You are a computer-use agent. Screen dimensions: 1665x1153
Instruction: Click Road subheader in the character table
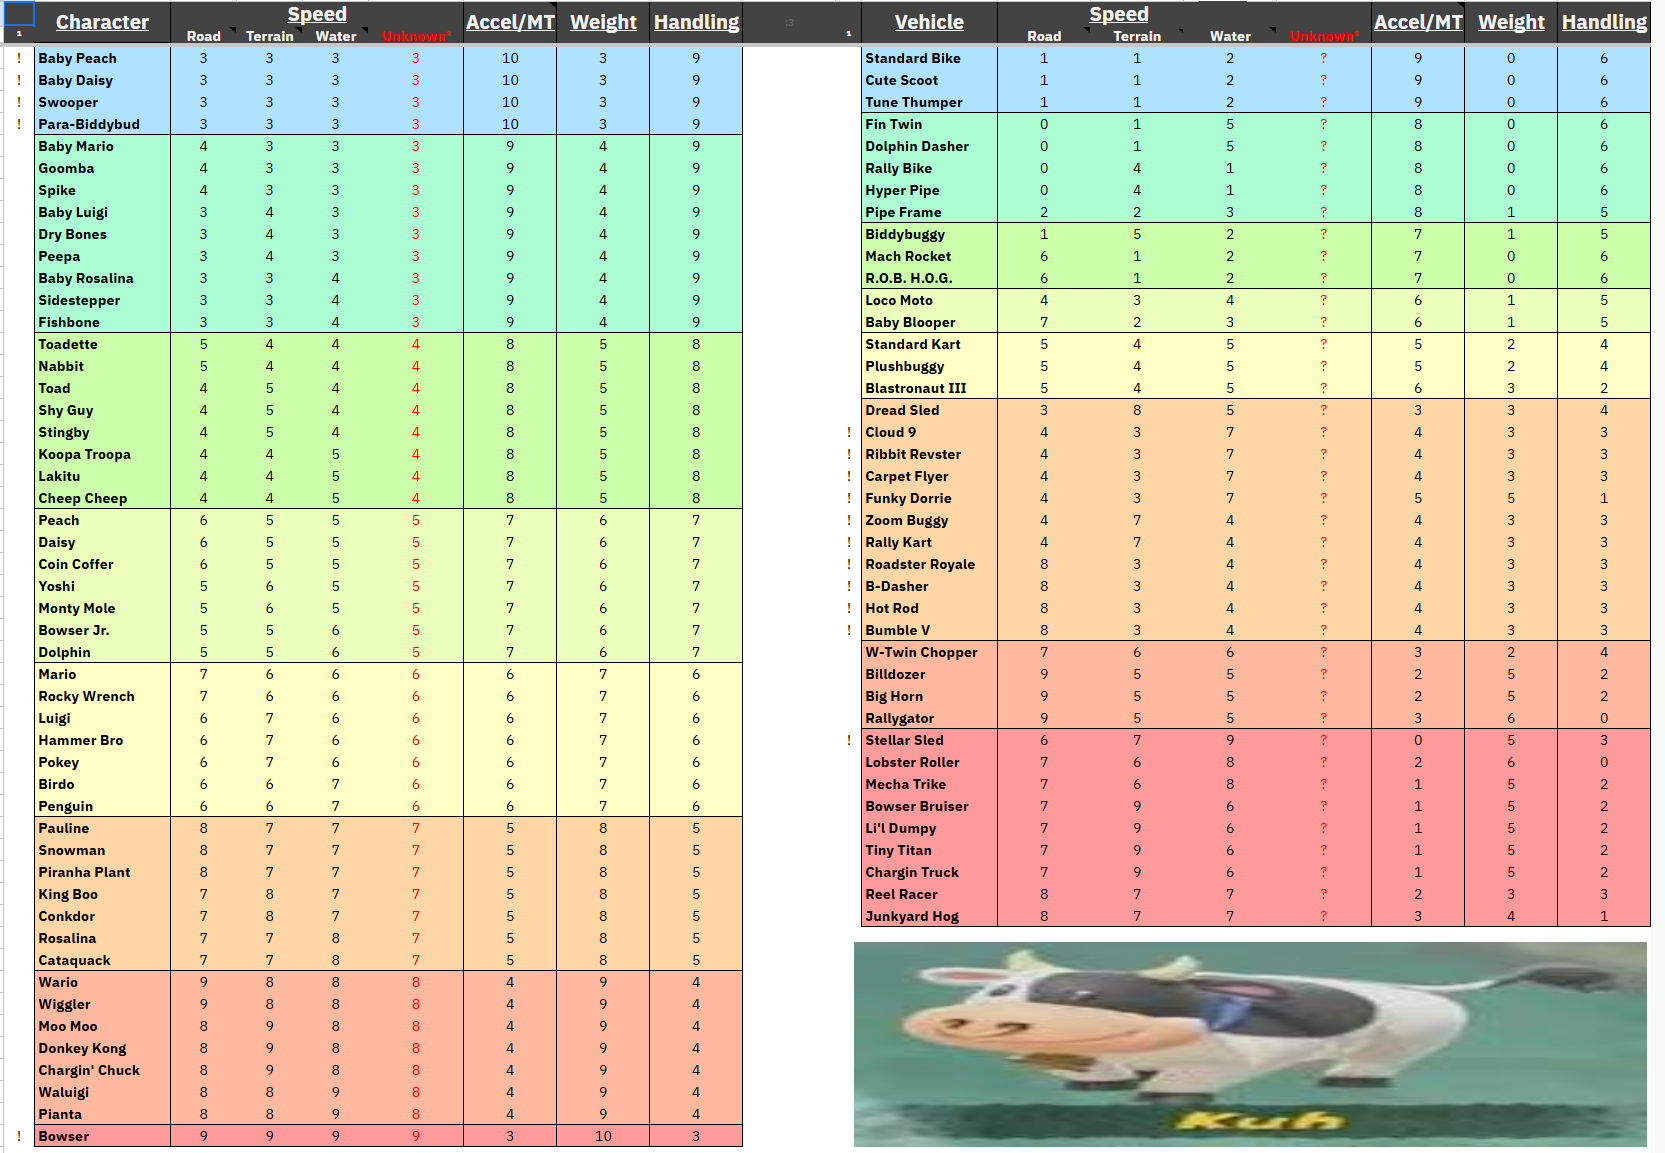click(x=203, y=36)
